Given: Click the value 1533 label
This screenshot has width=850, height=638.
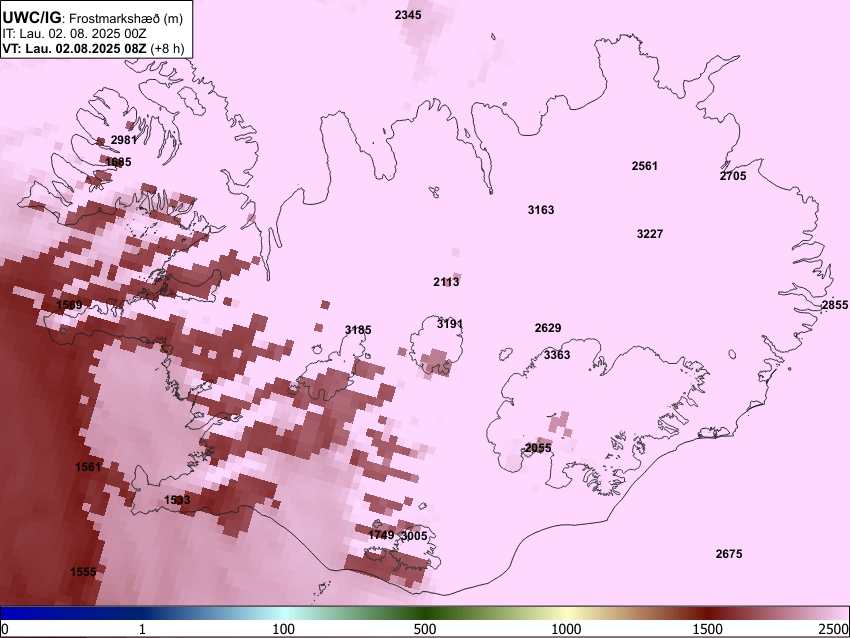Looking at the screenshot, I should click(177, 500).
